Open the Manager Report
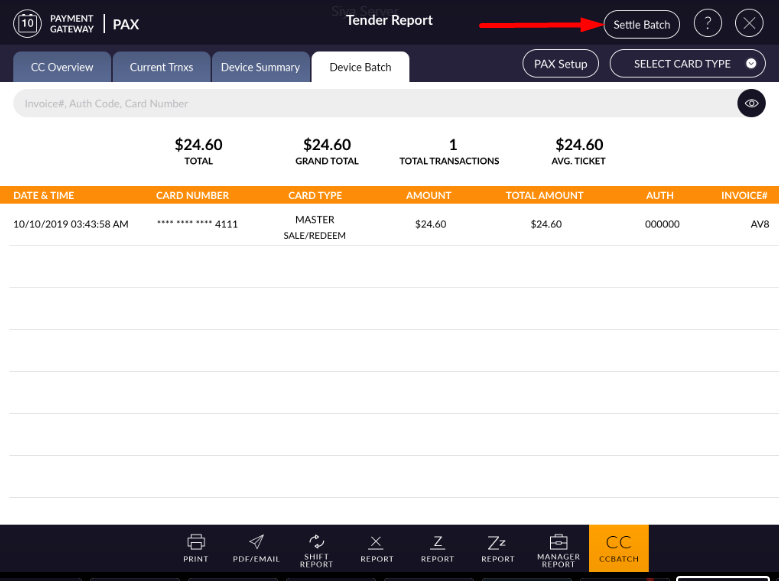 pos(558,549)
